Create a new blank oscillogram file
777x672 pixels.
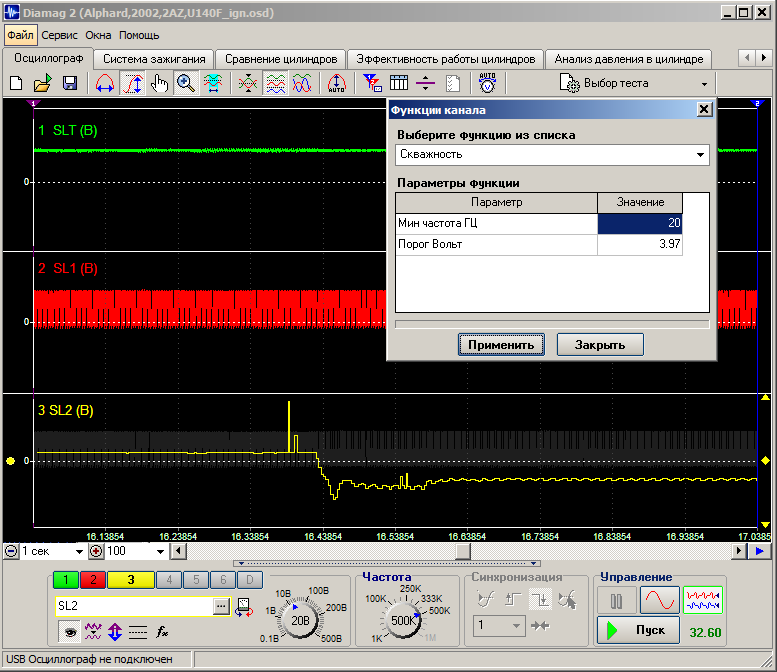tap(16, 83)
